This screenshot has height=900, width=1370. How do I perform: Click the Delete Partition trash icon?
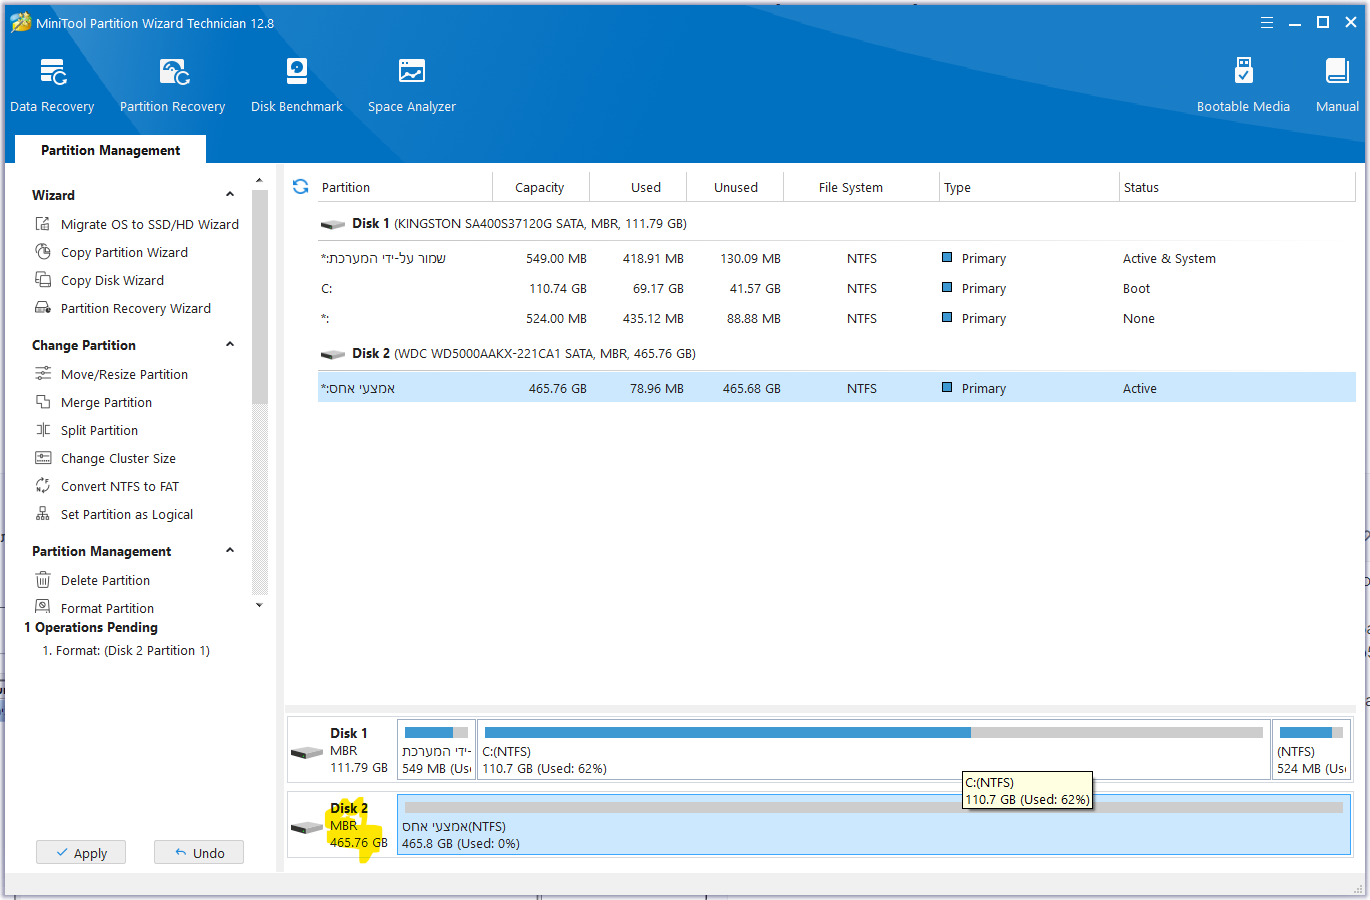point(43,580)
